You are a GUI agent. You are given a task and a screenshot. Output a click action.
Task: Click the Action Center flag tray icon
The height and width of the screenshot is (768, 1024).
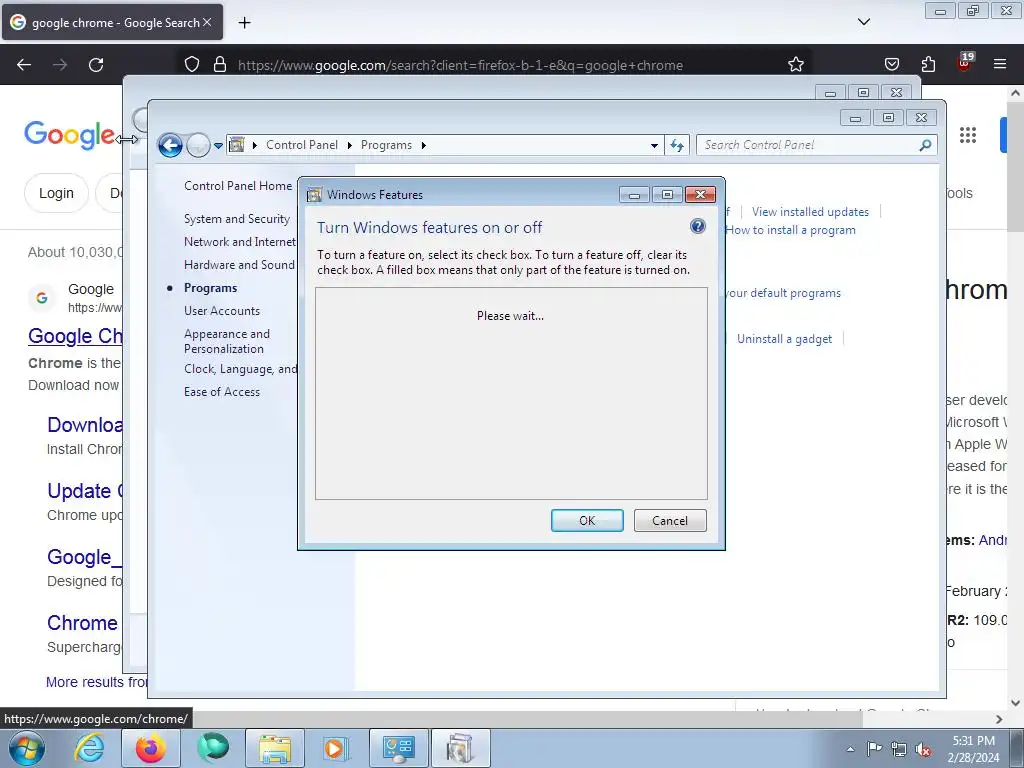click(874, 749)
